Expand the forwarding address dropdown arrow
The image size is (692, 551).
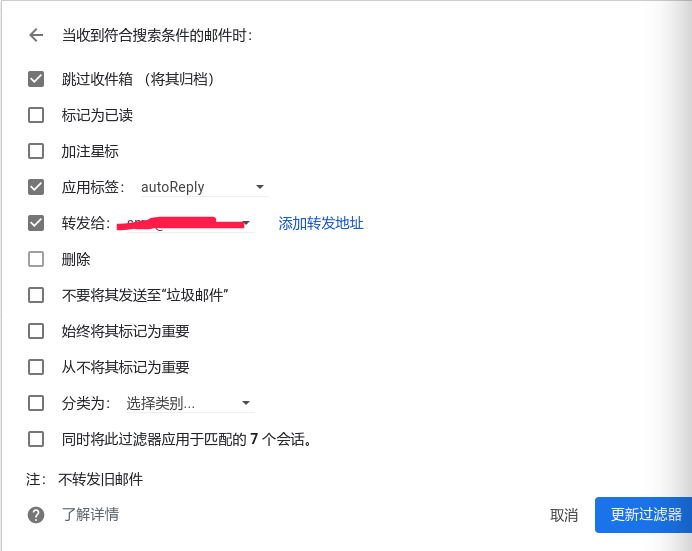coord(246,223)
